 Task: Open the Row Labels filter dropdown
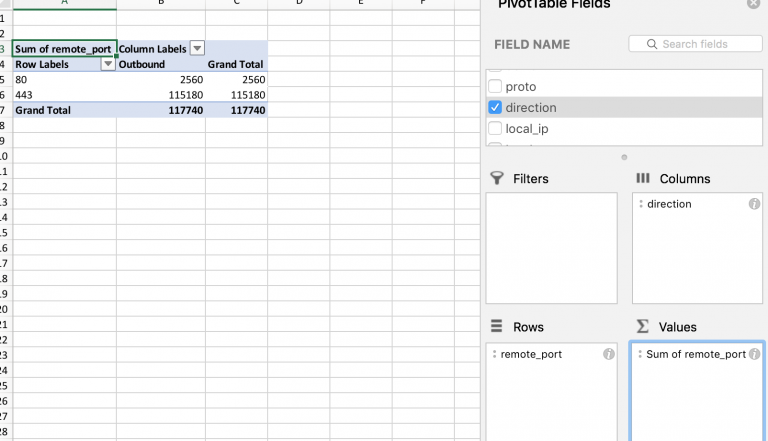pyautogui.click(x=107, y=64)
